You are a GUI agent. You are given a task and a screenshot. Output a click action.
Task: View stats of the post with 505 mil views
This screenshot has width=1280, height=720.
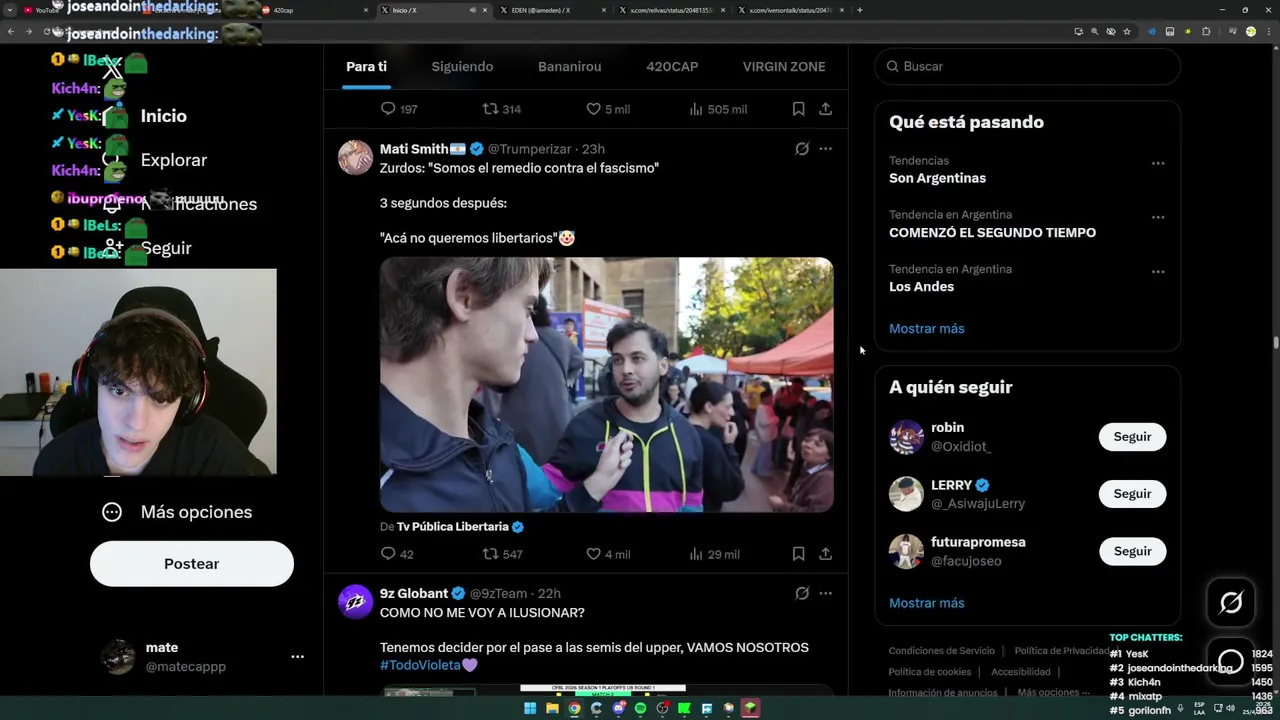(718, 109)
